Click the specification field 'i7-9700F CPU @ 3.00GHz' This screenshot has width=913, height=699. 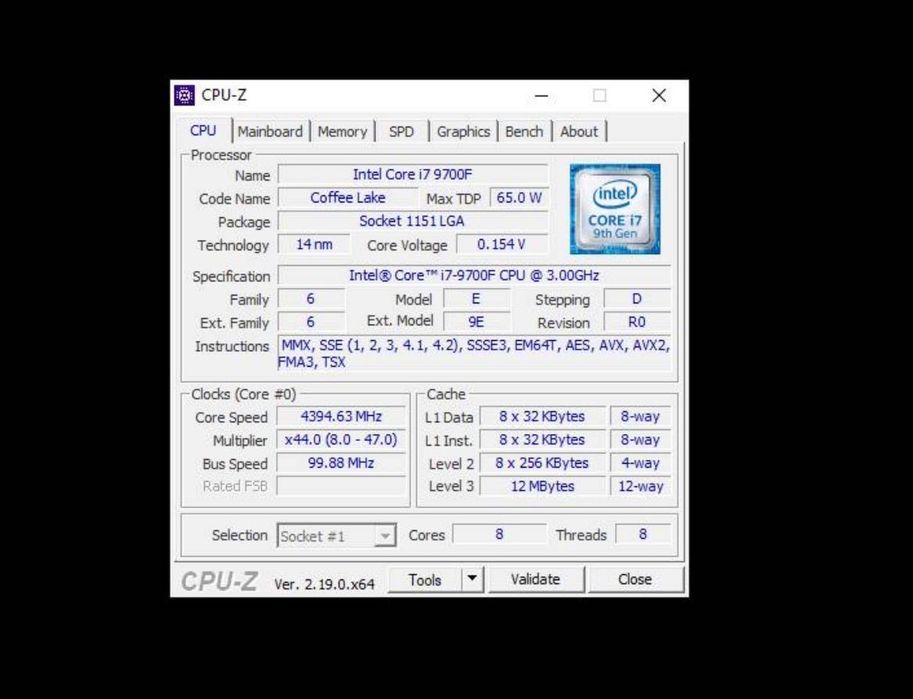(x=474, y=275)
